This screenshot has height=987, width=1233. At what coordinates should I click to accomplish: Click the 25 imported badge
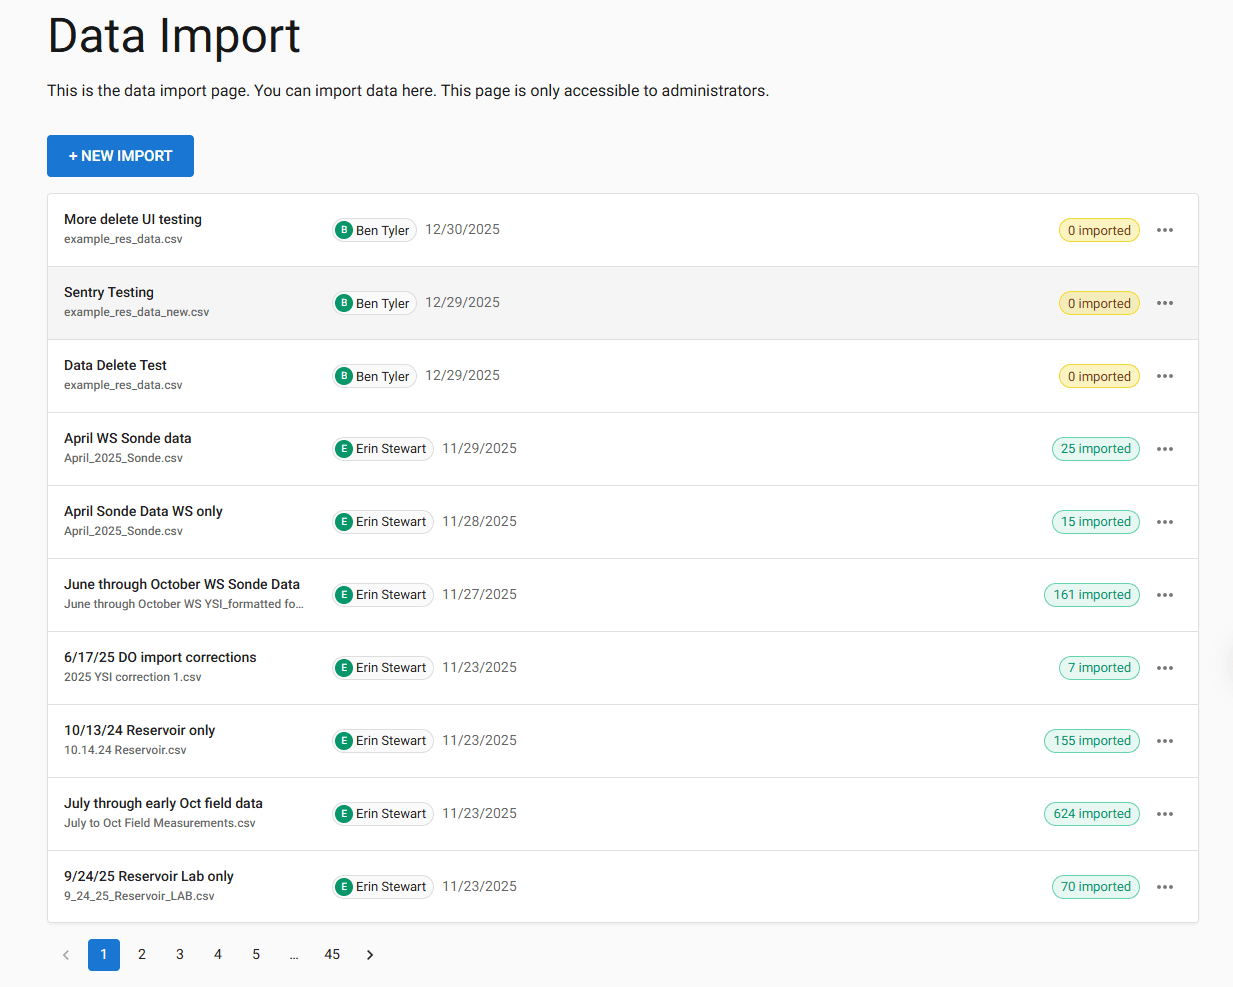click(1096, 449)
